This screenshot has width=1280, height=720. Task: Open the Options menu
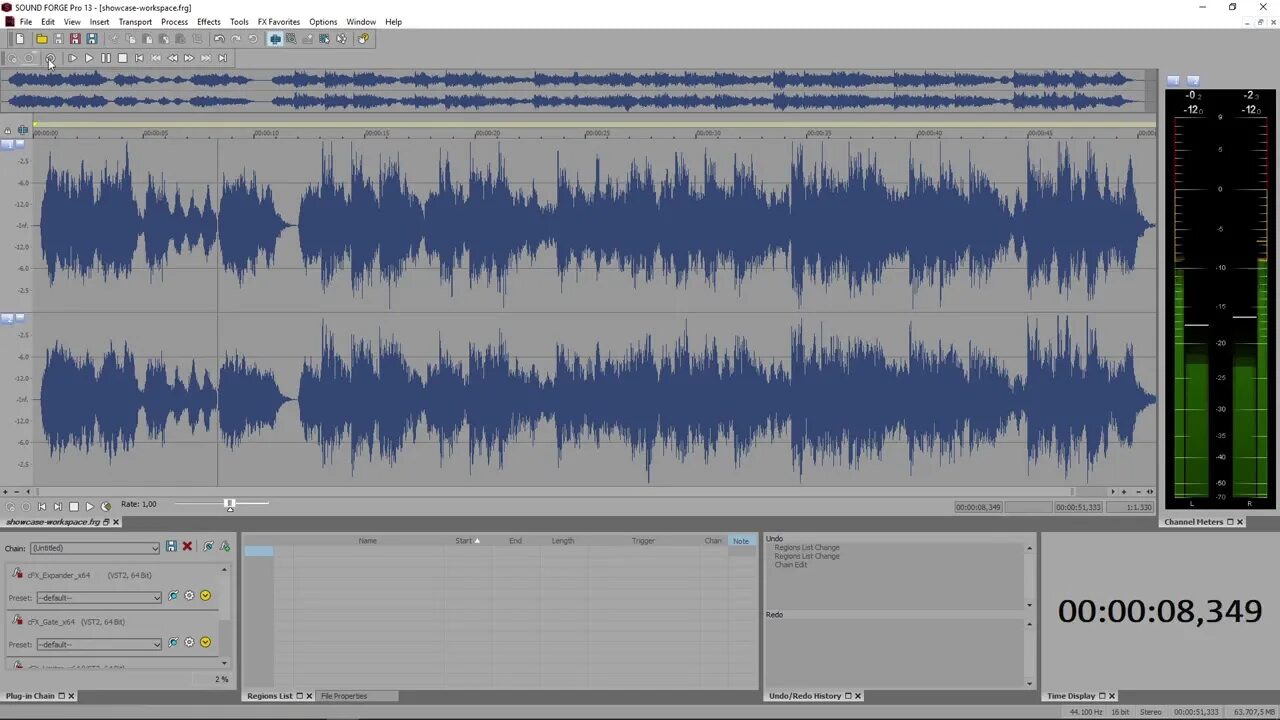point(323,22)
